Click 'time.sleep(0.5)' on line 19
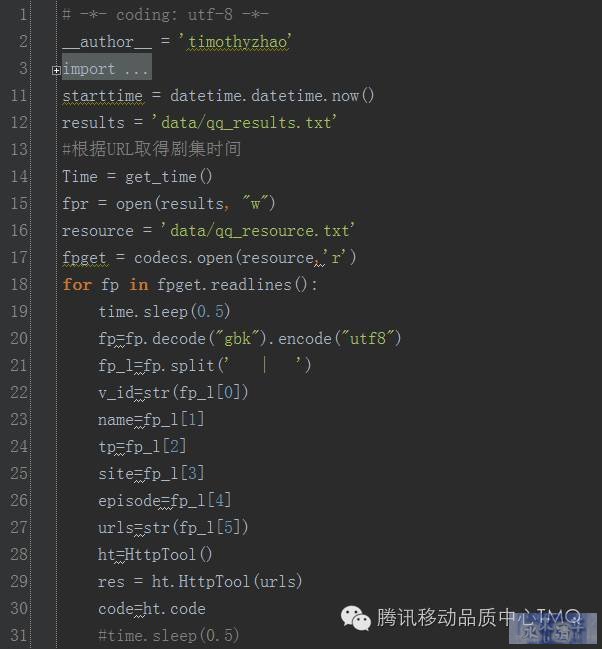 (164, 312)
